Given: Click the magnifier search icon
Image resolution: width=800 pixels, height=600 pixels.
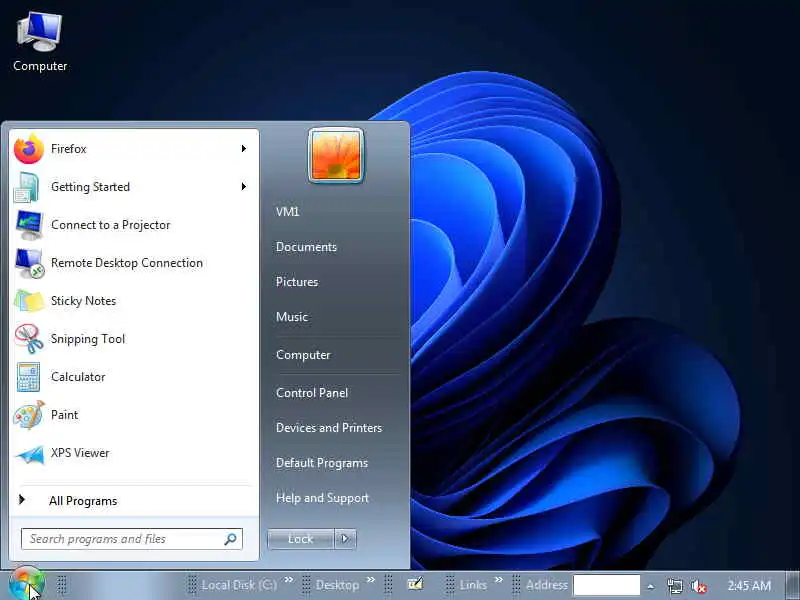Looking at the screenshot, I should click(x=231, y=539).
